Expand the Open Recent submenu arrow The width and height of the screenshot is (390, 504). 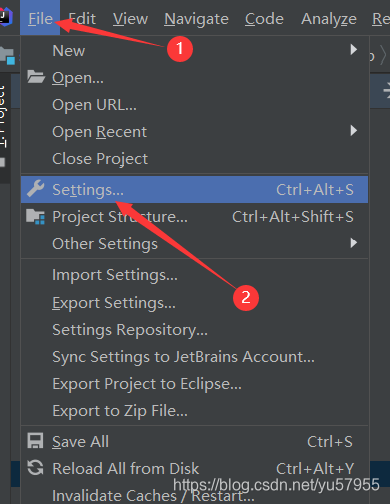354,130
